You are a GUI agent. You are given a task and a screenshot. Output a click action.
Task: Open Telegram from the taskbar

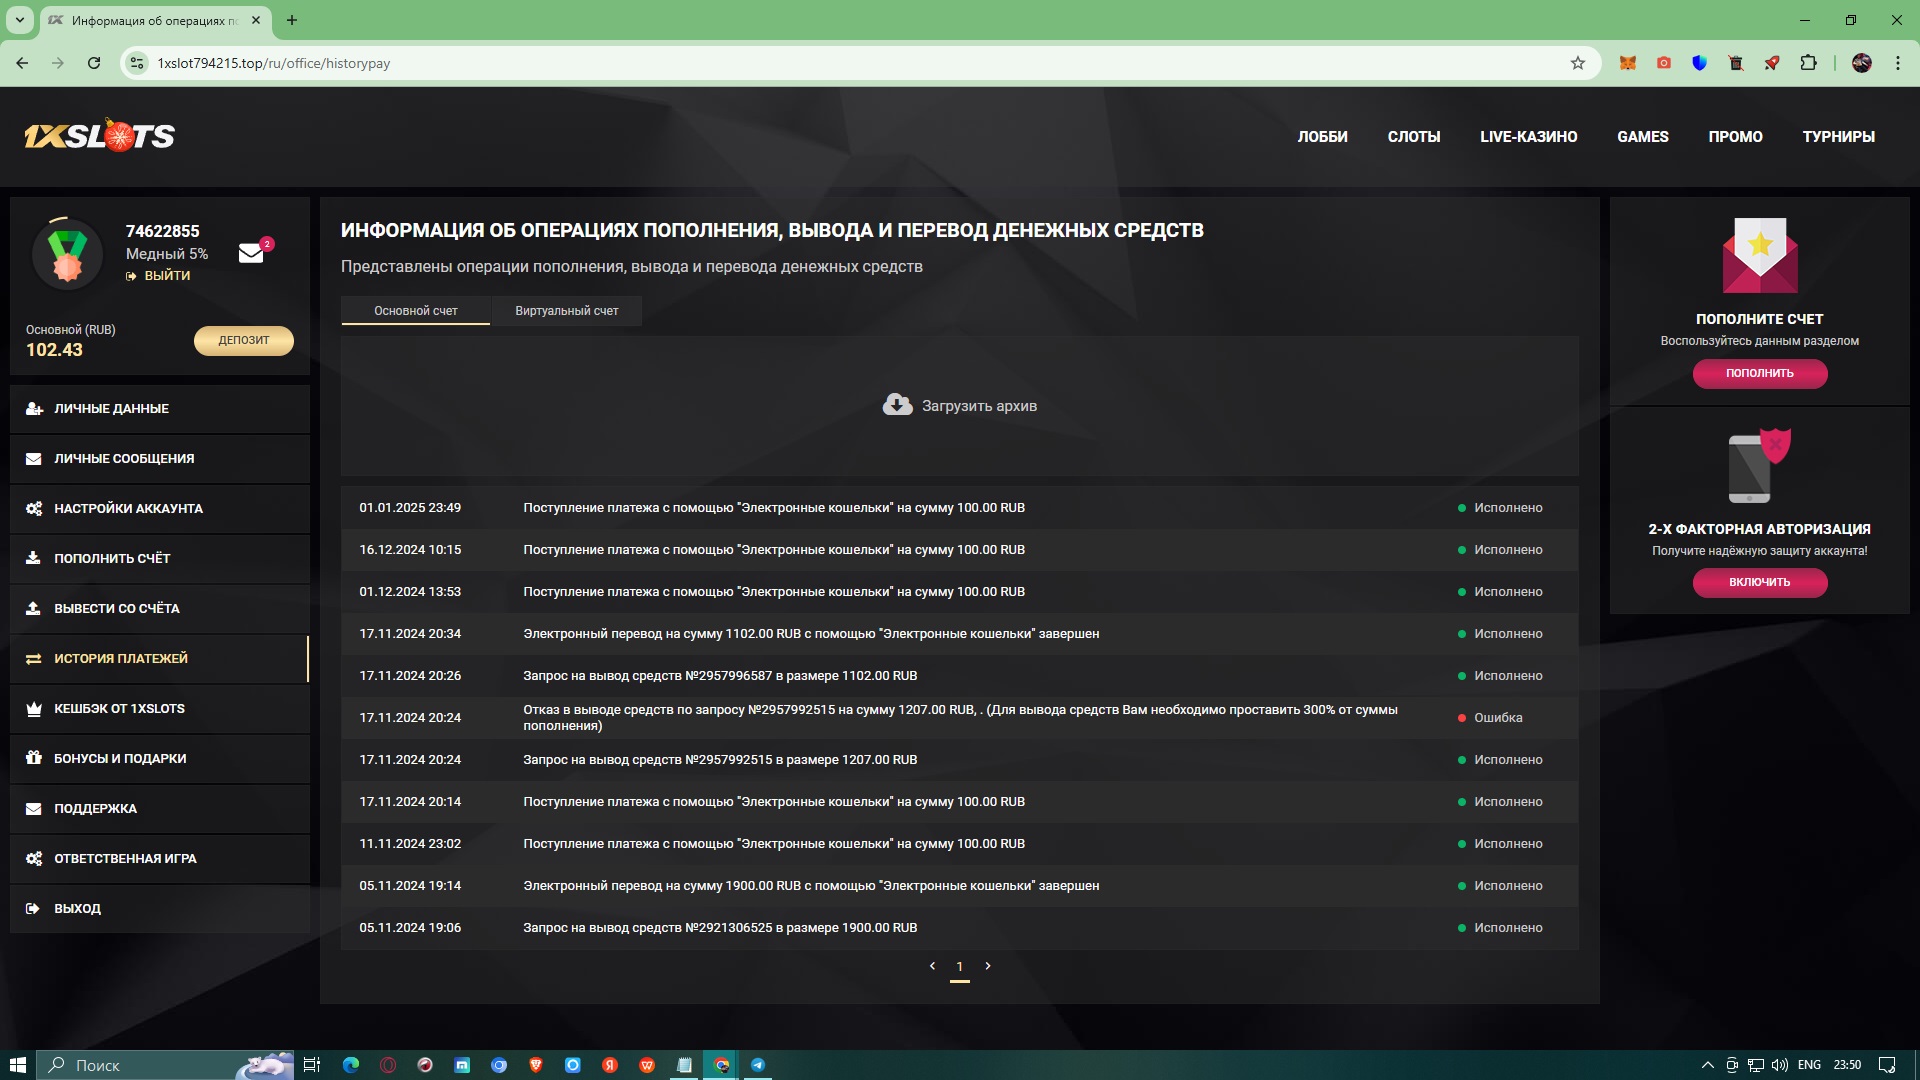758,1065
